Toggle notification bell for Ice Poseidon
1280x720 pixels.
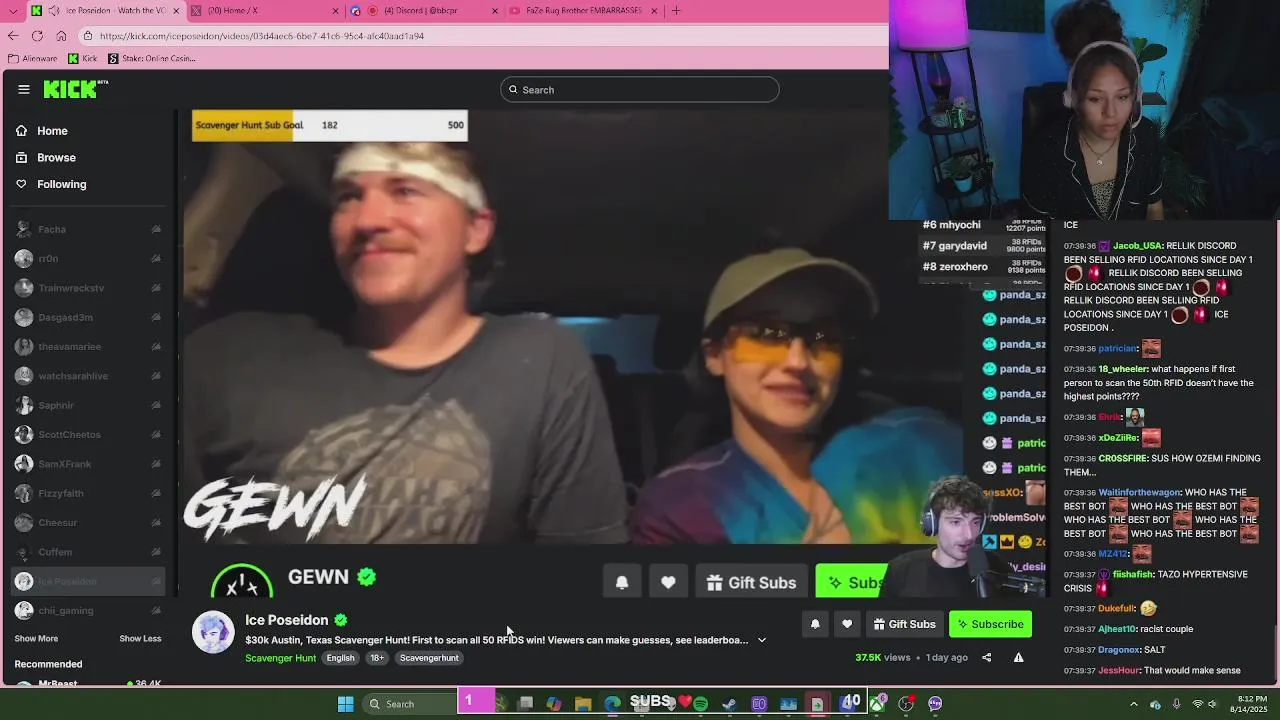(x=815, y=624)
